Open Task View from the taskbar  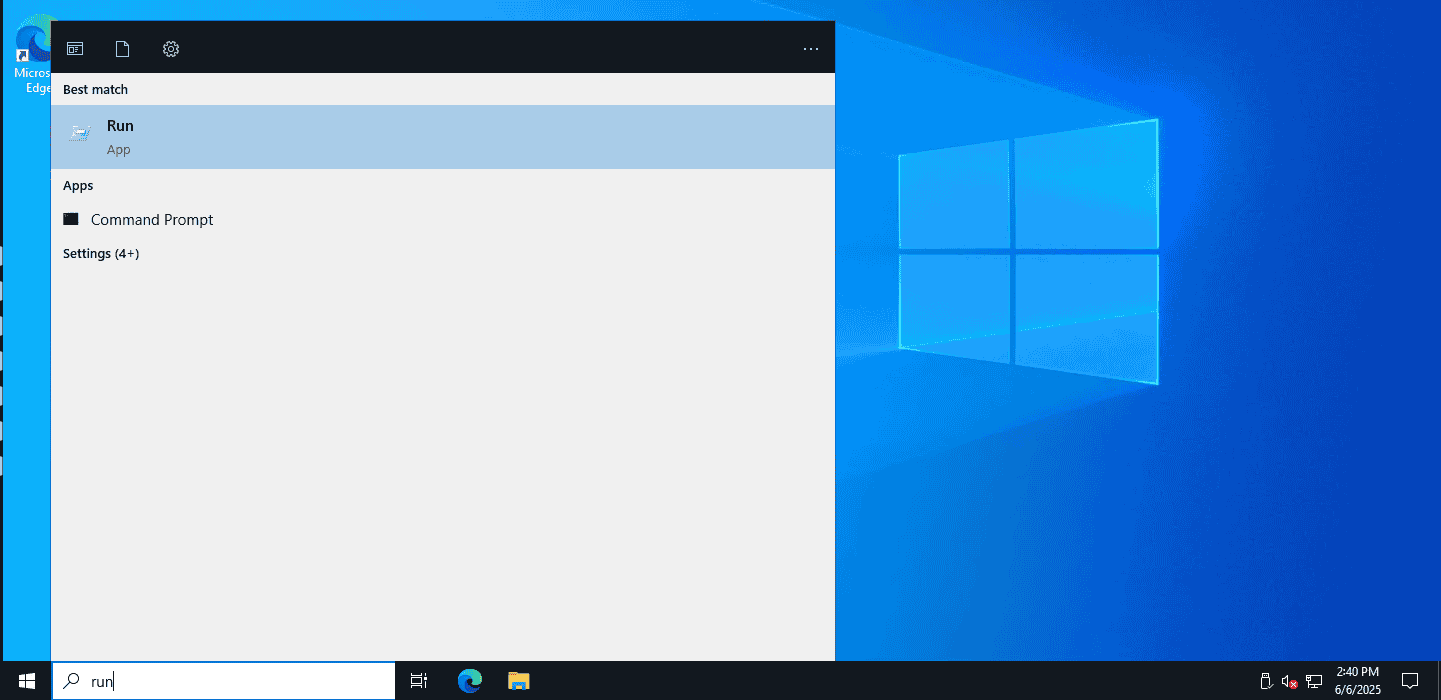pos(420,681)
